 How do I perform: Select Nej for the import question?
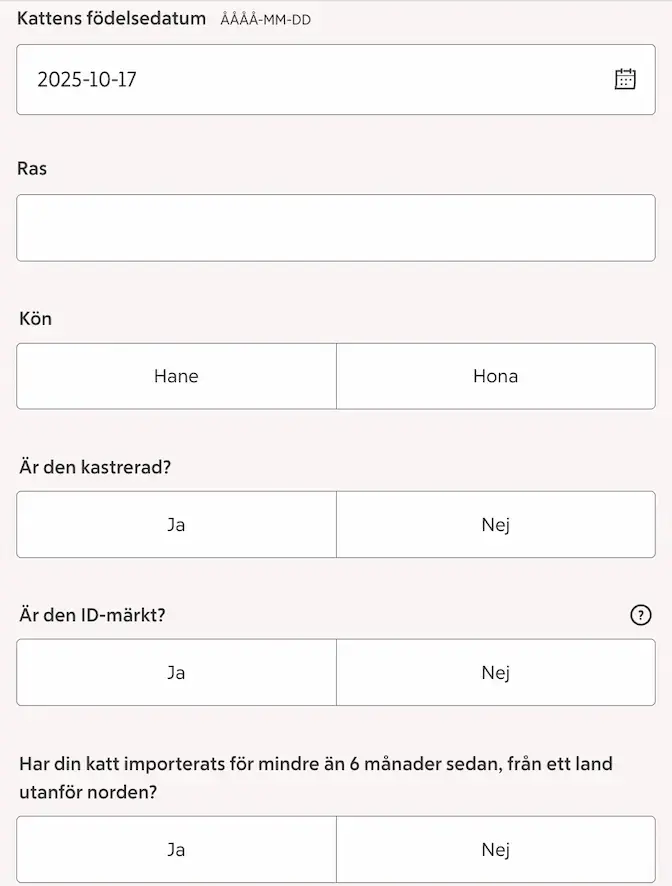(496, 849)
